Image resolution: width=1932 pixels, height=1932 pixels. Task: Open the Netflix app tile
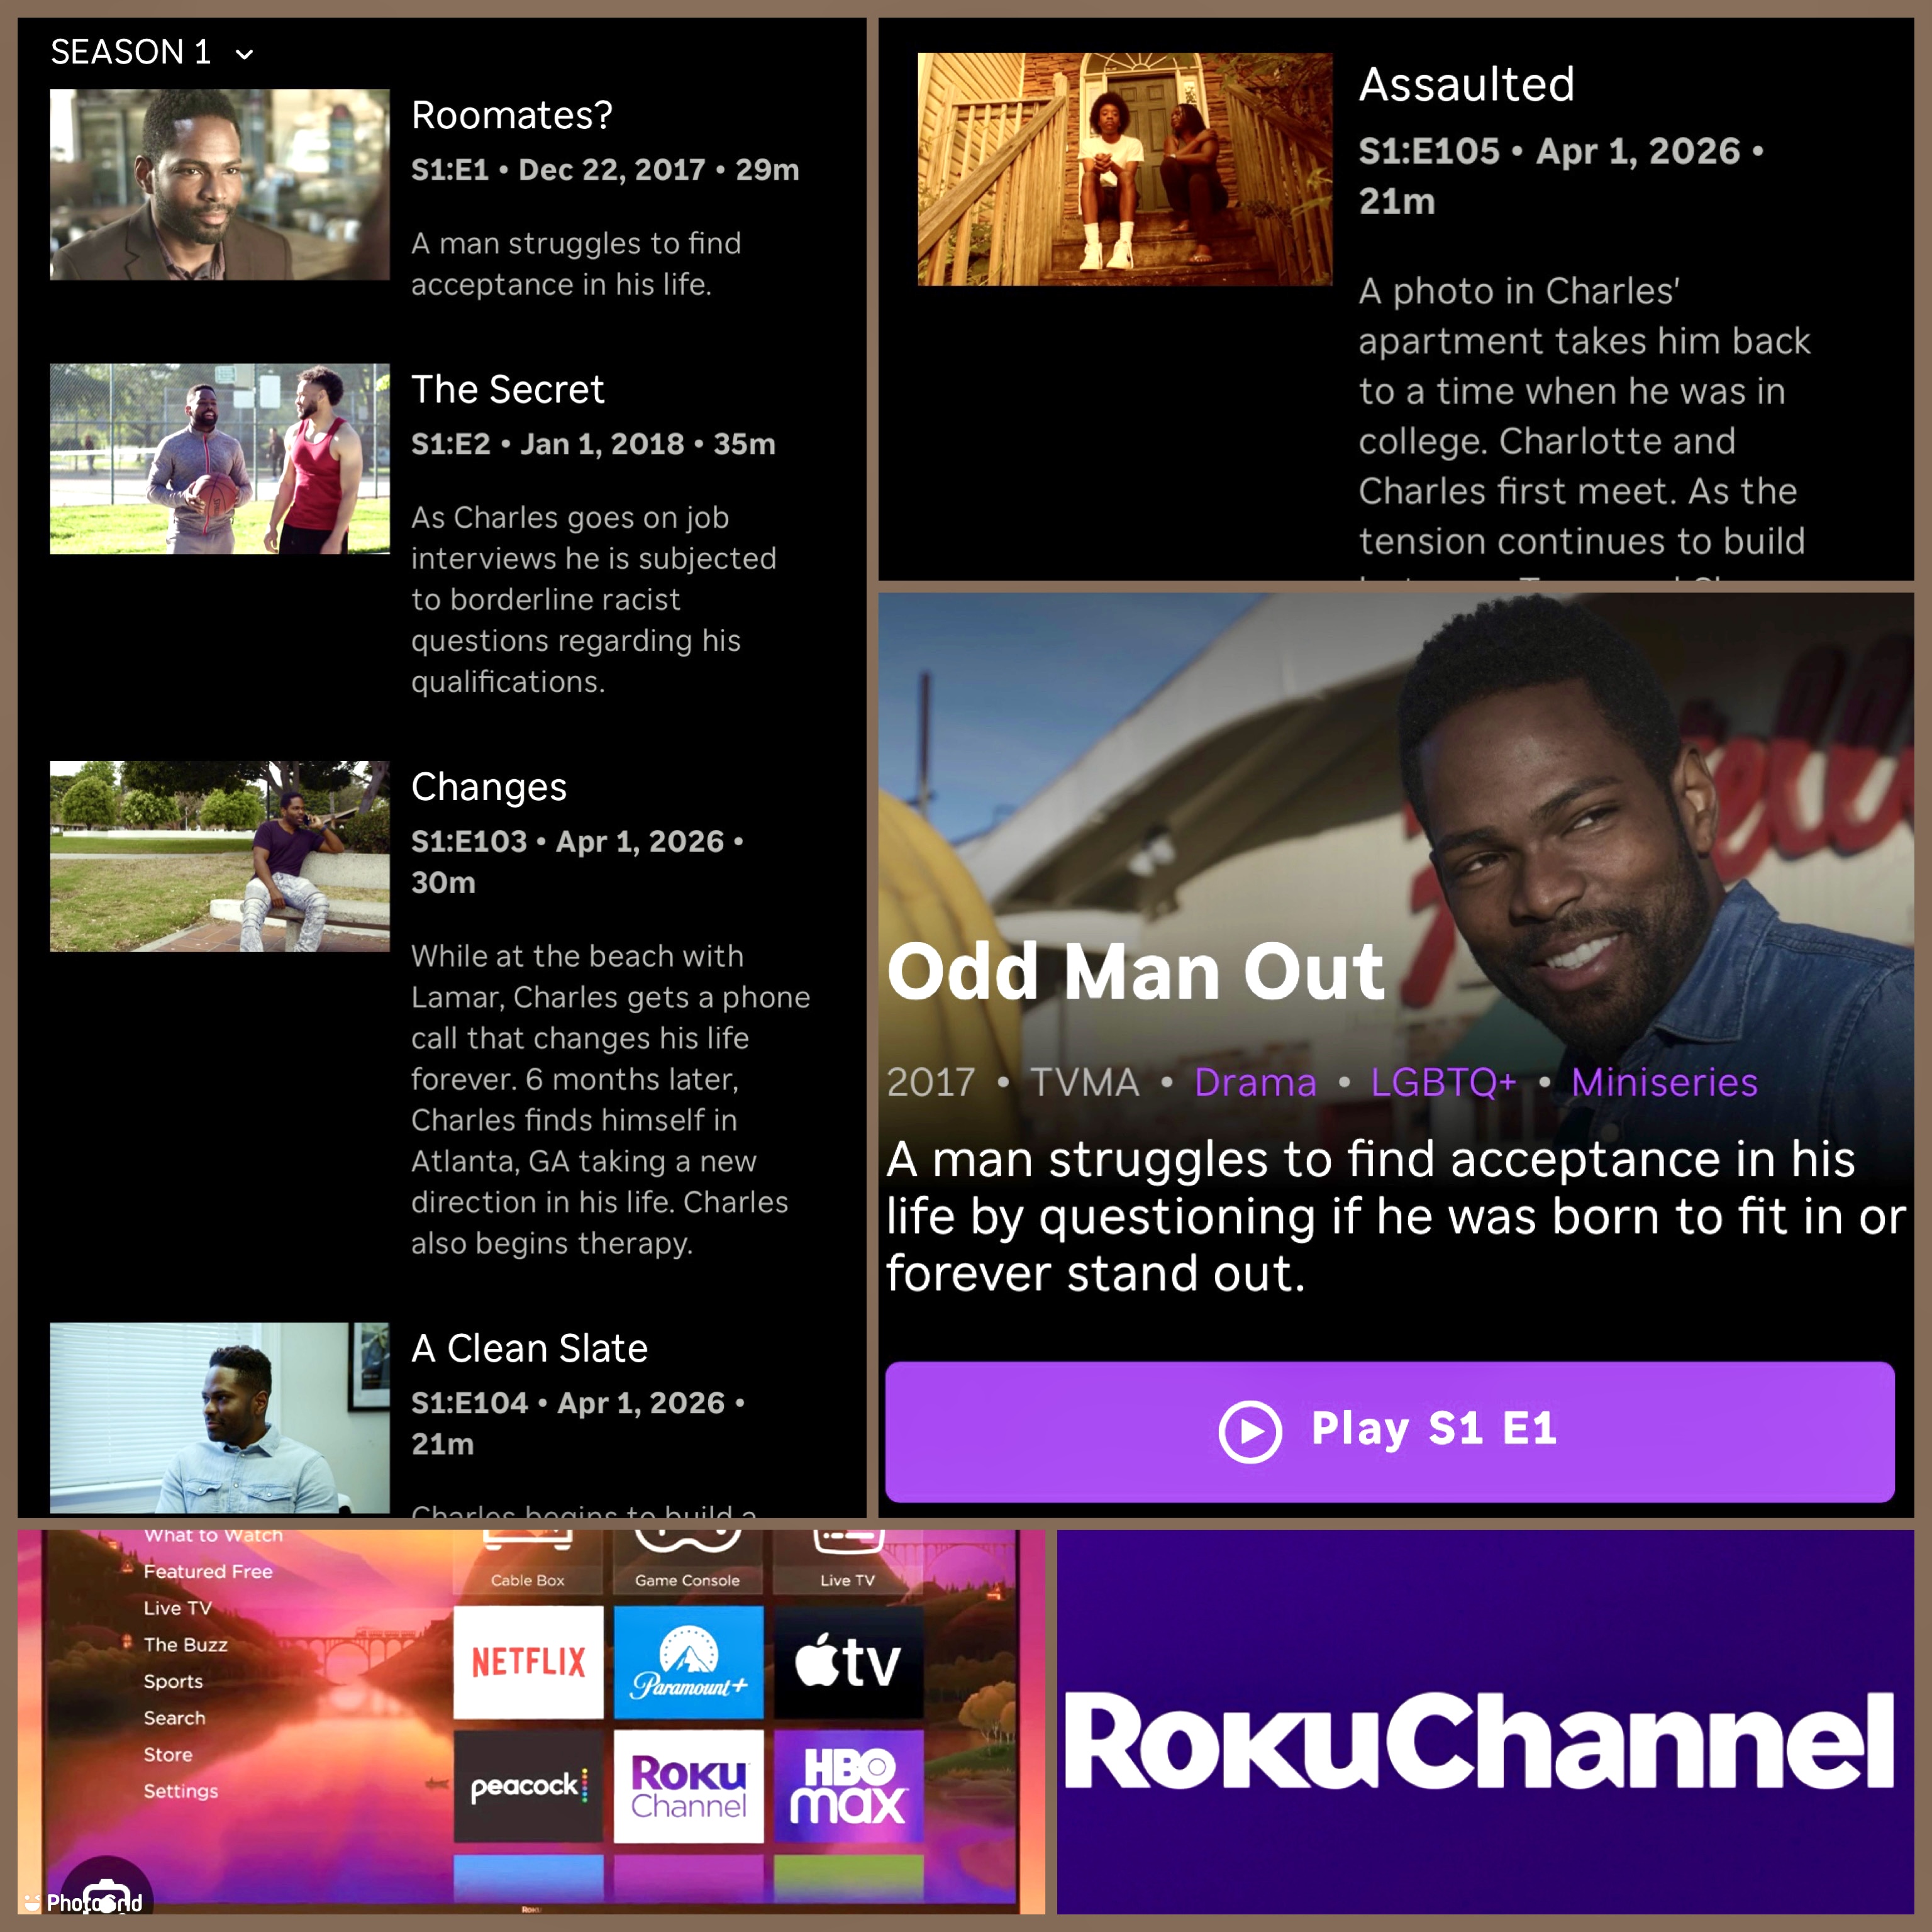(528, 1662)
